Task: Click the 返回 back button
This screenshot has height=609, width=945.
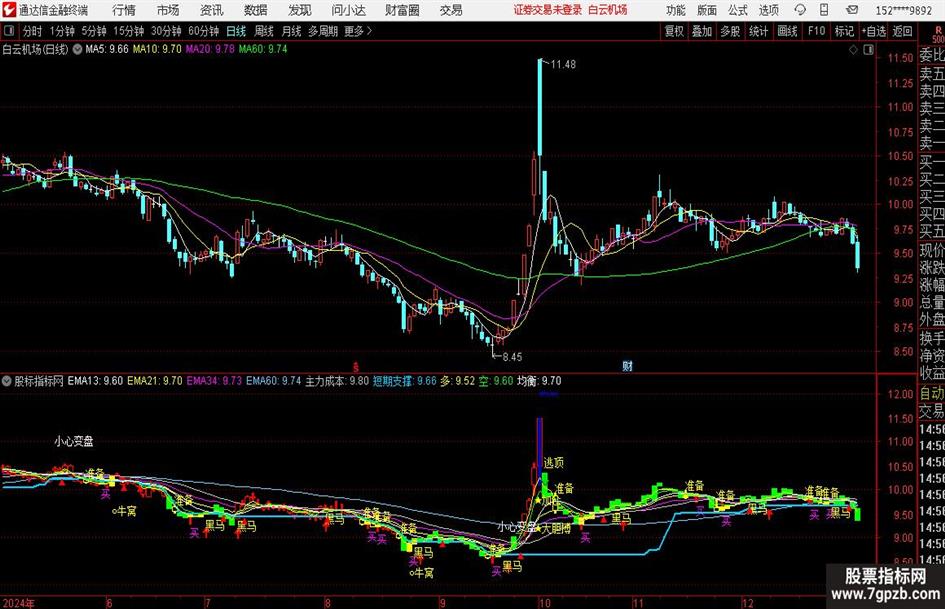Action: coord(902,31)
